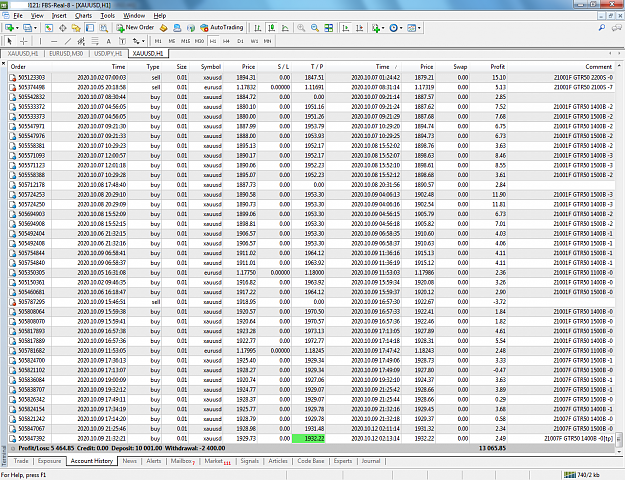Click the New Order button
This screenshot has height=480, width=625.
click(x=135, y=28)
